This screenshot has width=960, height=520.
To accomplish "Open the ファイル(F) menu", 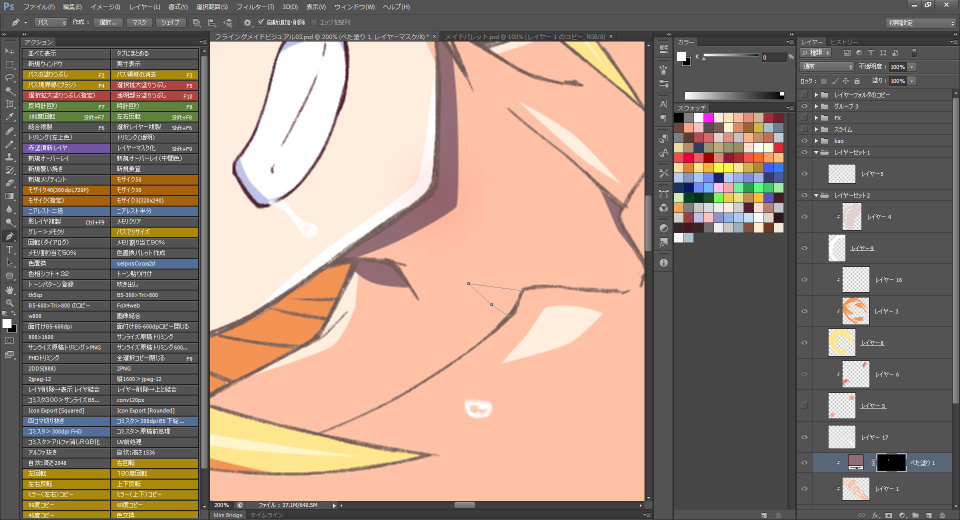I will click(39, 7).
